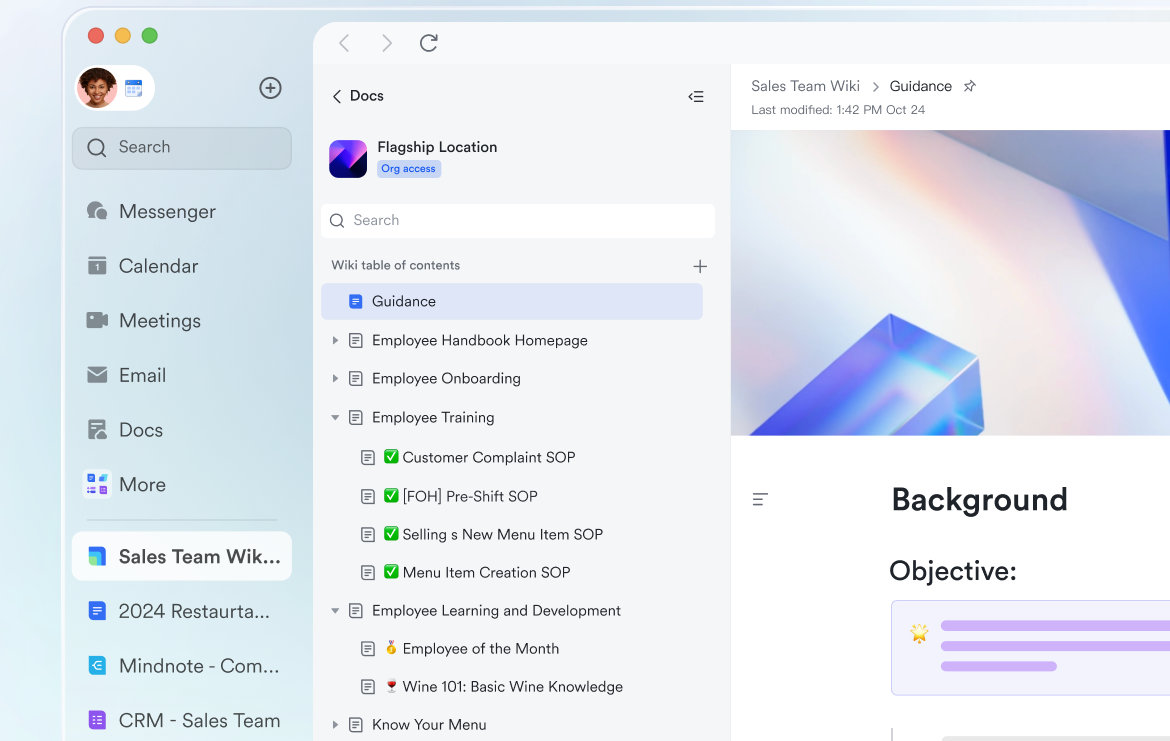Open Selling s New Menu Item SOP
The height and width of the screenshot is (741, 1170).
[502, 534]
